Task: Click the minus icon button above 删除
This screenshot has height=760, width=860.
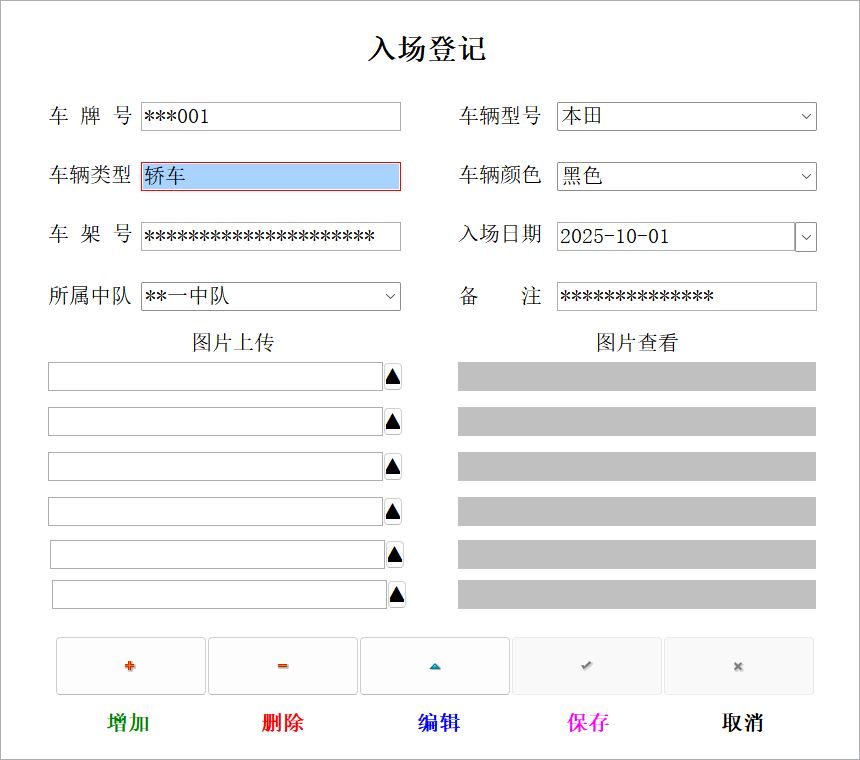Action: (282, 666)
